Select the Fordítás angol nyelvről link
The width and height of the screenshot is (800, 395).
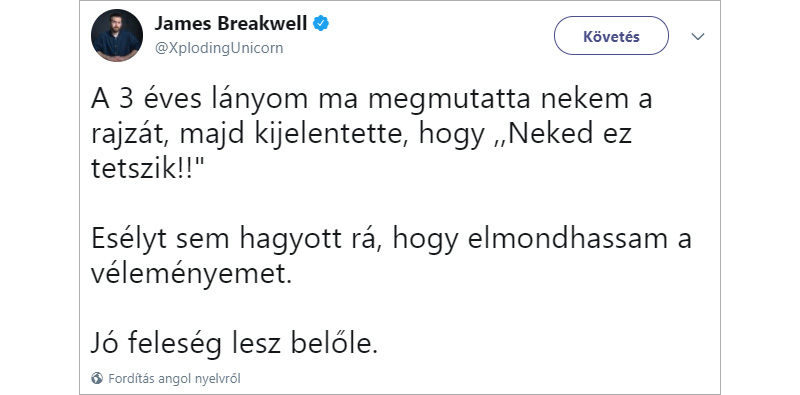point(174,379)
